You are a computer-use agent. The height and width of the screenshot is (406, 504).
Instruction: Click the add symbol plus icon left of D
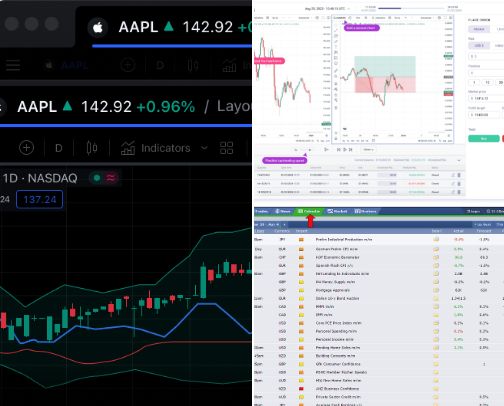click(26, 148)
